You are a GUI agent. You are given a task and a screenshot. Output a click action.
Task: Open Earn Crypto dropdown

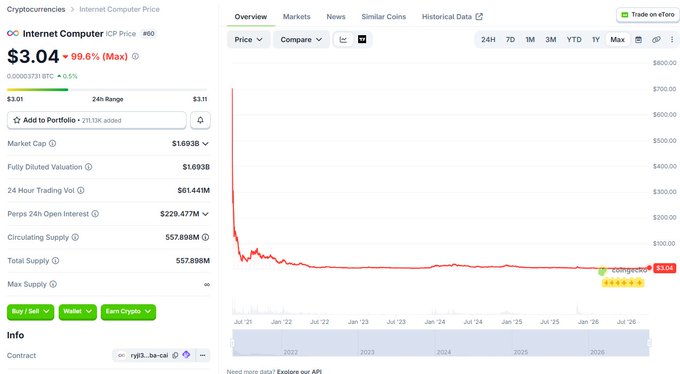tap(128, 312)
